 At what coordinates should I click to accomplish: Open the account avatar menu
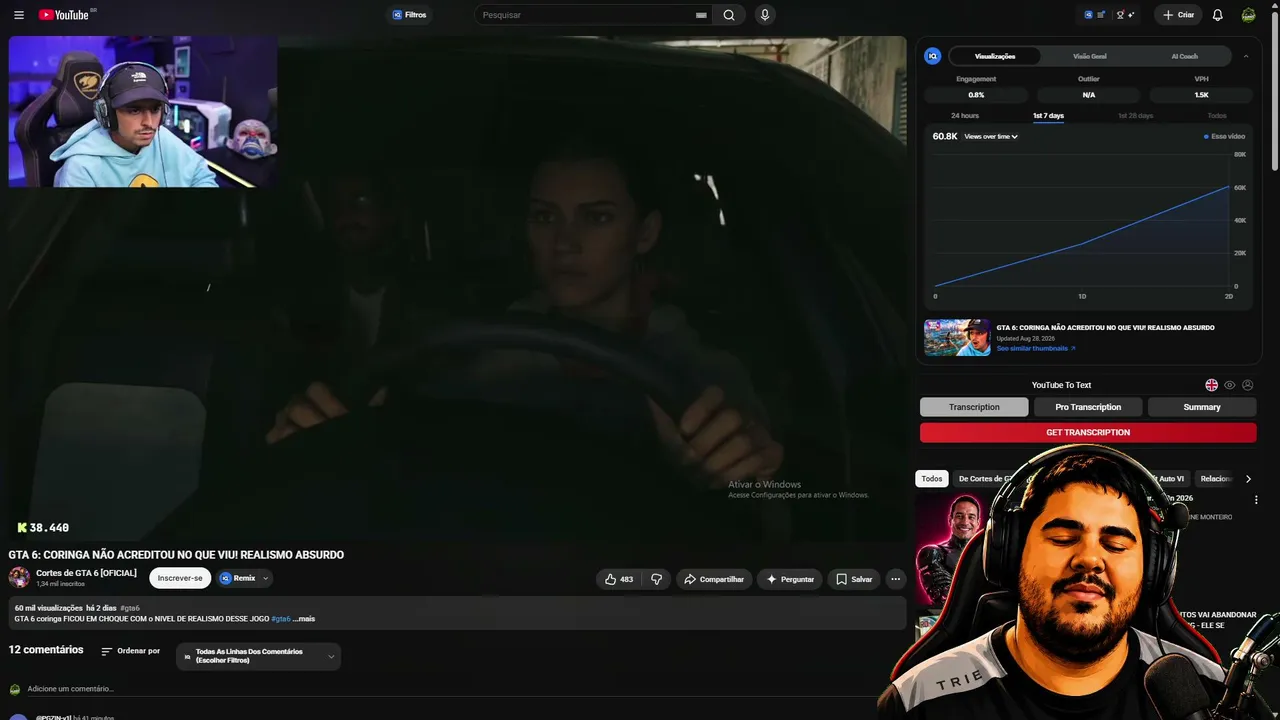coord(1248,15)
